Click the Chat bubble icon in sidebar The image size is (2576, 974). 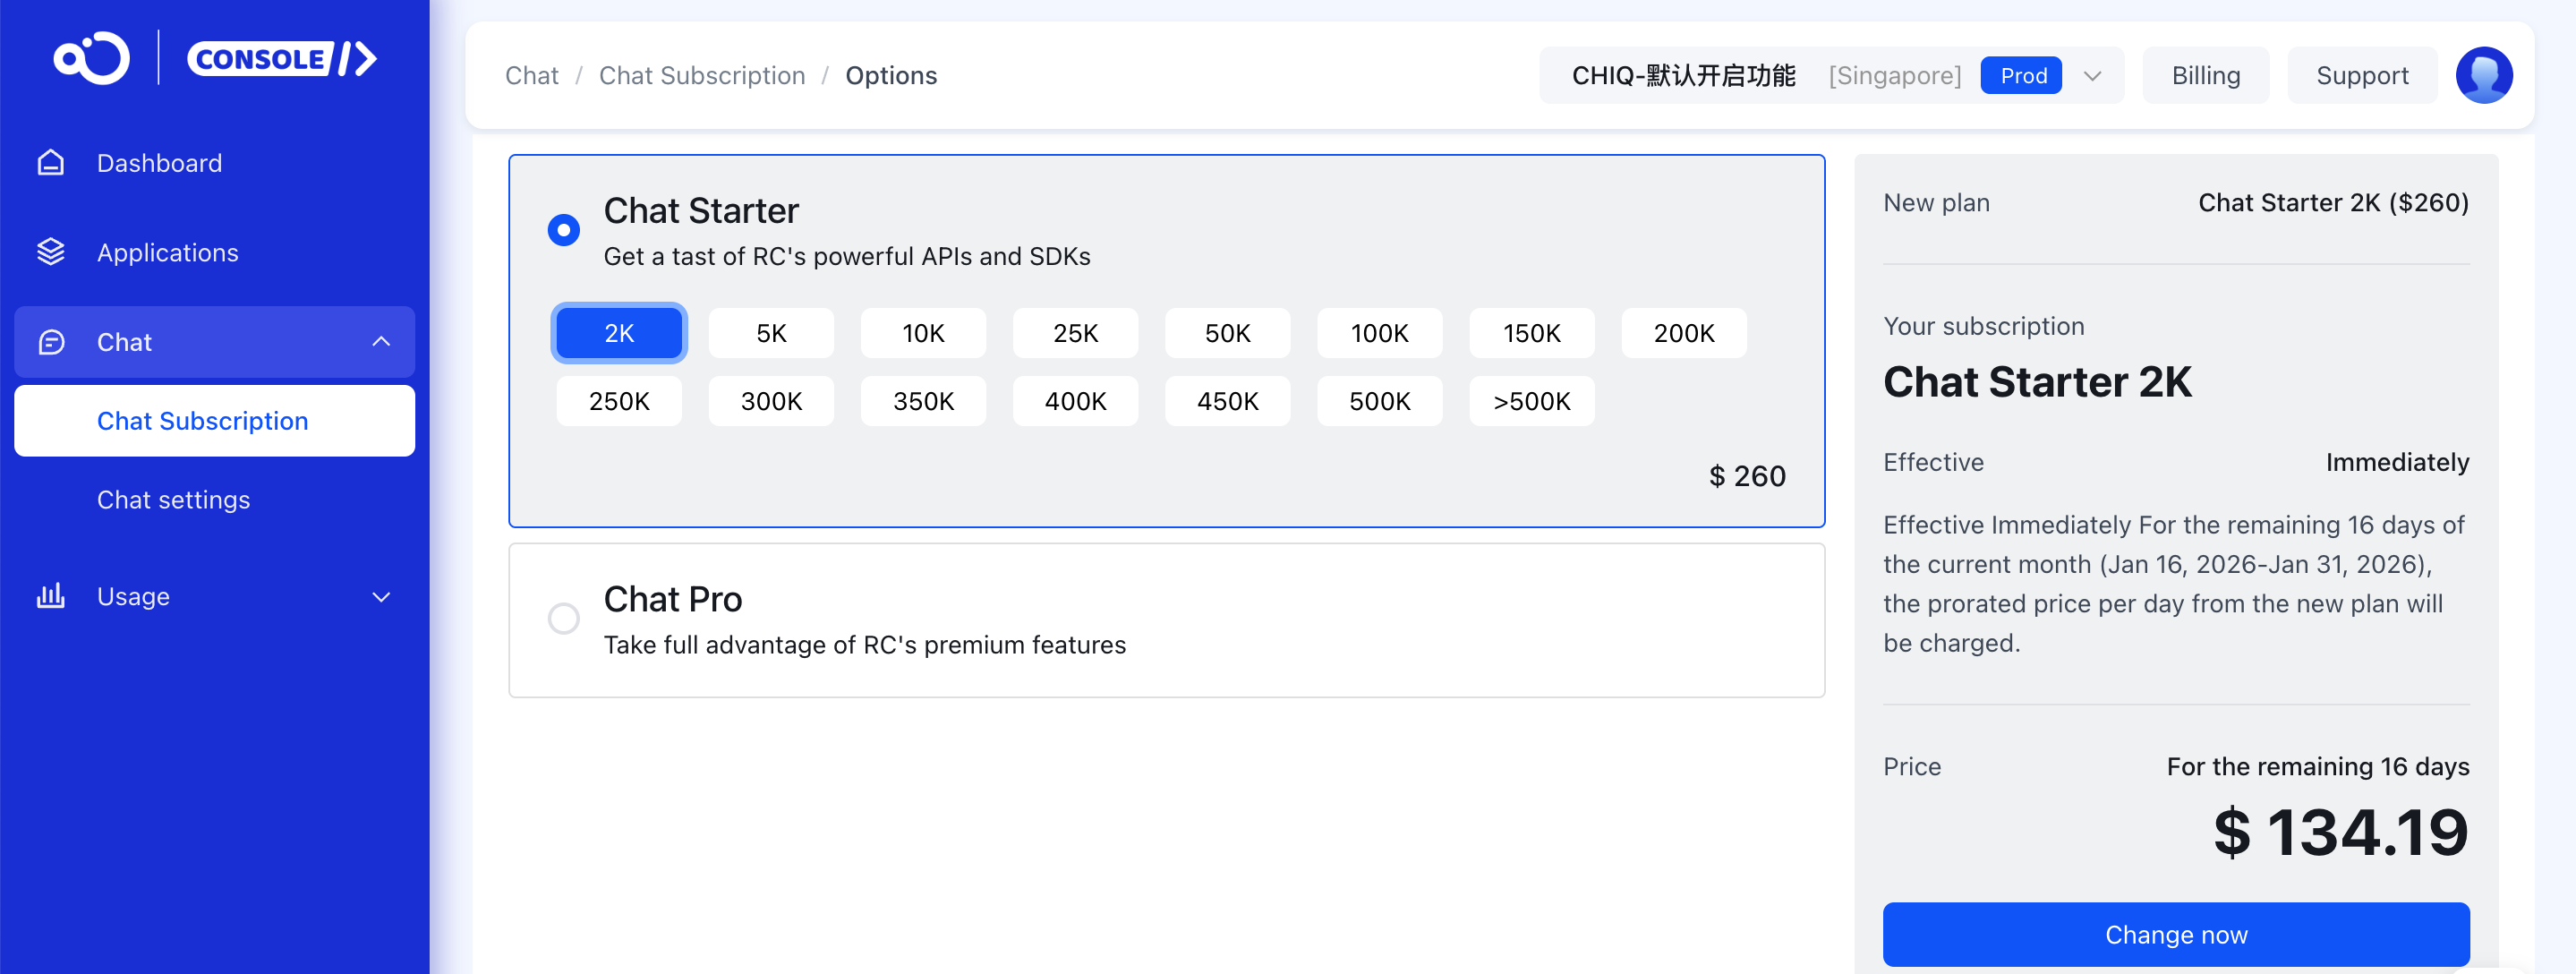51,342
